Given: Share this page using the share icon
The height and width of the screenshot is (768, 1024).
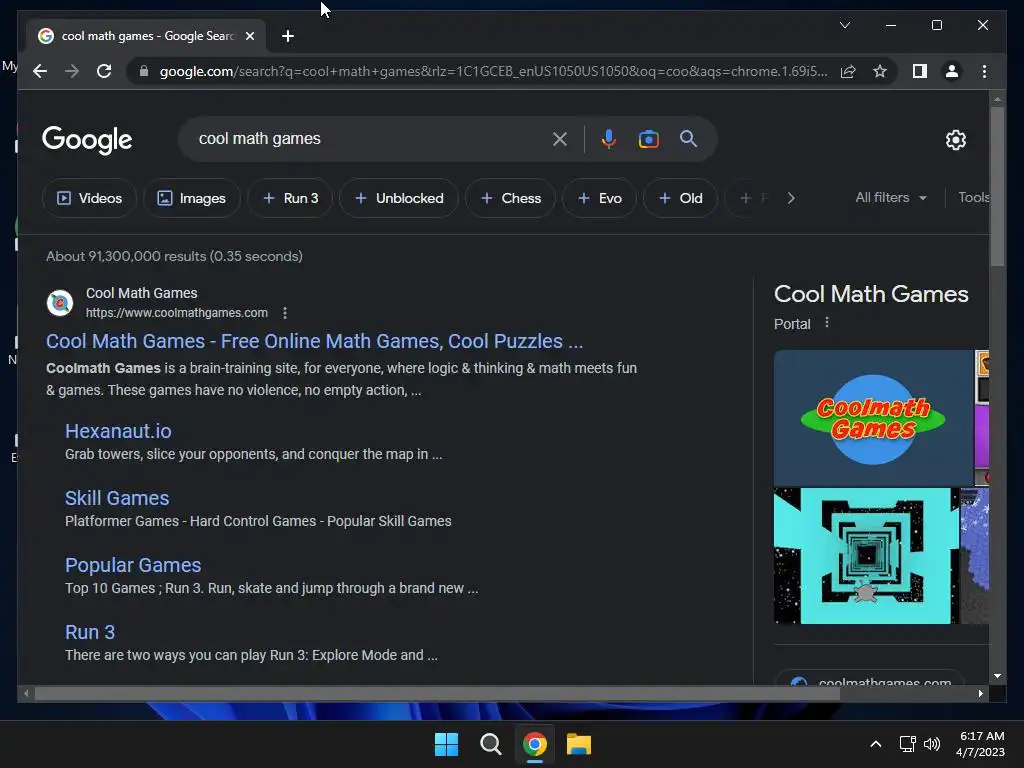Looking at the screenshot, I should click(848, 71).
